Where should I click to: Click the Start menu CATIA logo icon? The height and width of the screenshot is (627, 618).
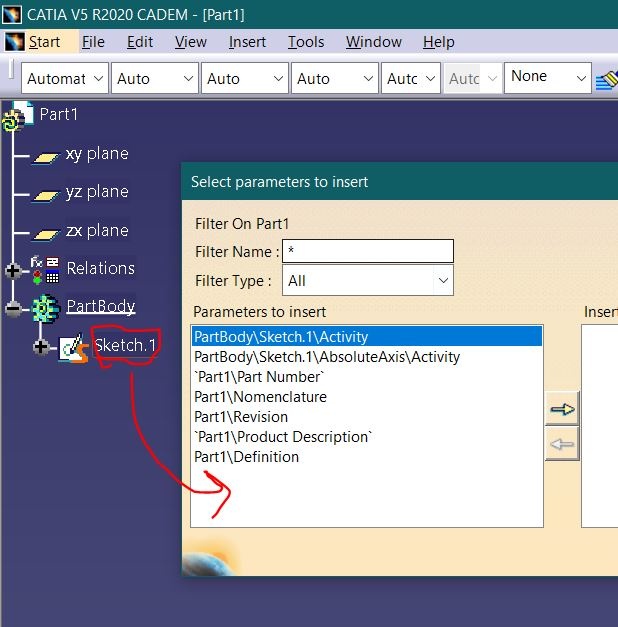click(15, 42)
